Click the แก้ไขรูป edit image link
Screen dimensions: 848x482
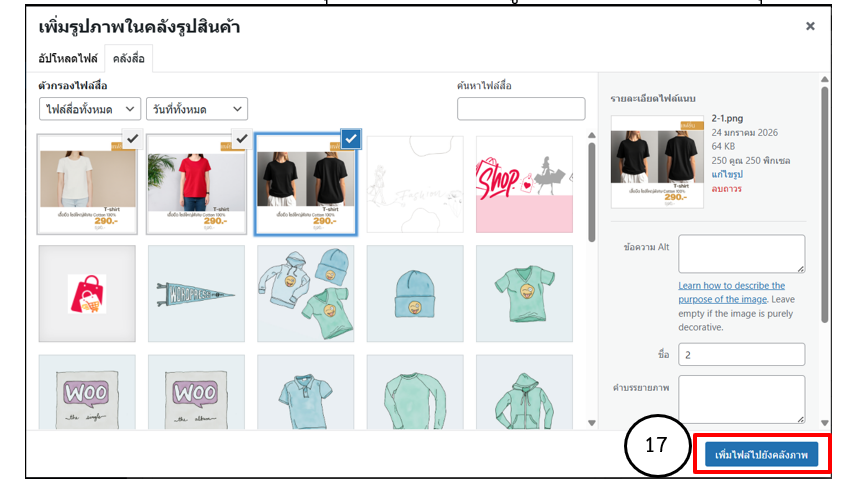click(x=727, y=175)
